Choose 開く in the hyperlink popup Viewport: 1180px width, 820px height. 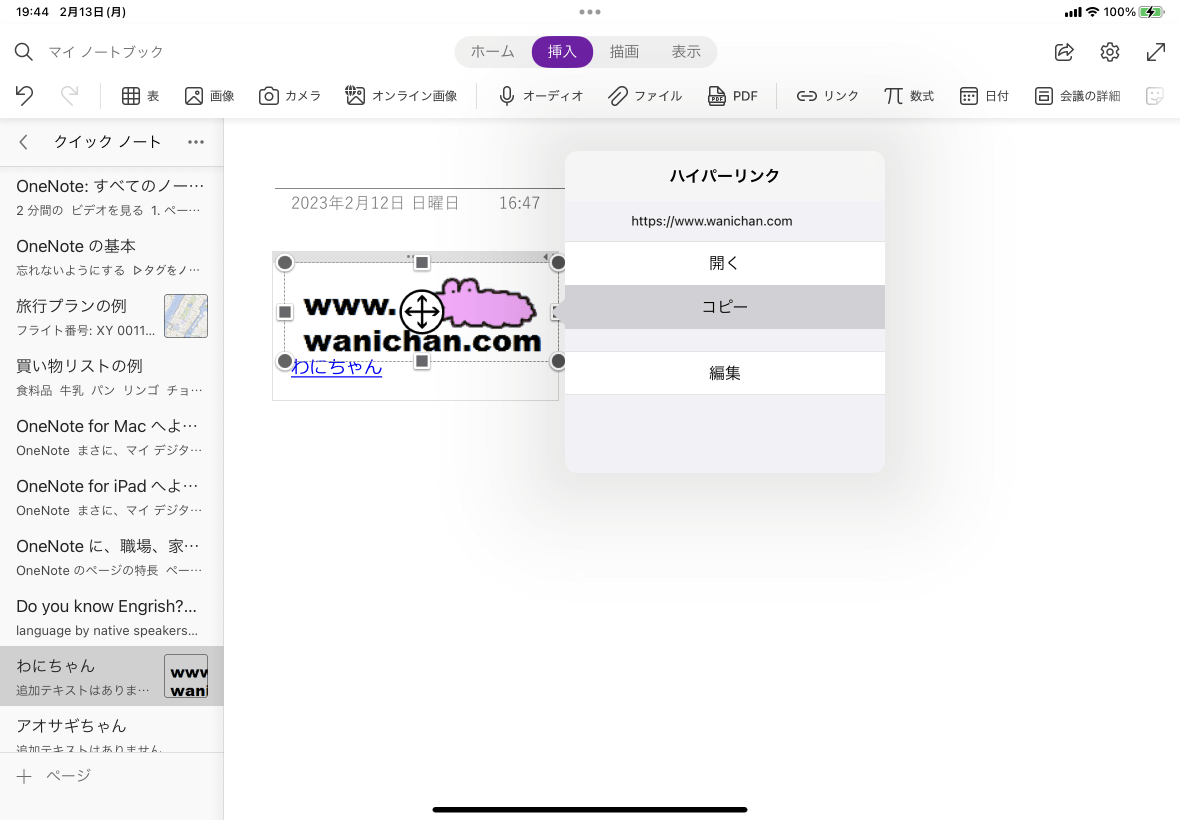pos(725,263)
